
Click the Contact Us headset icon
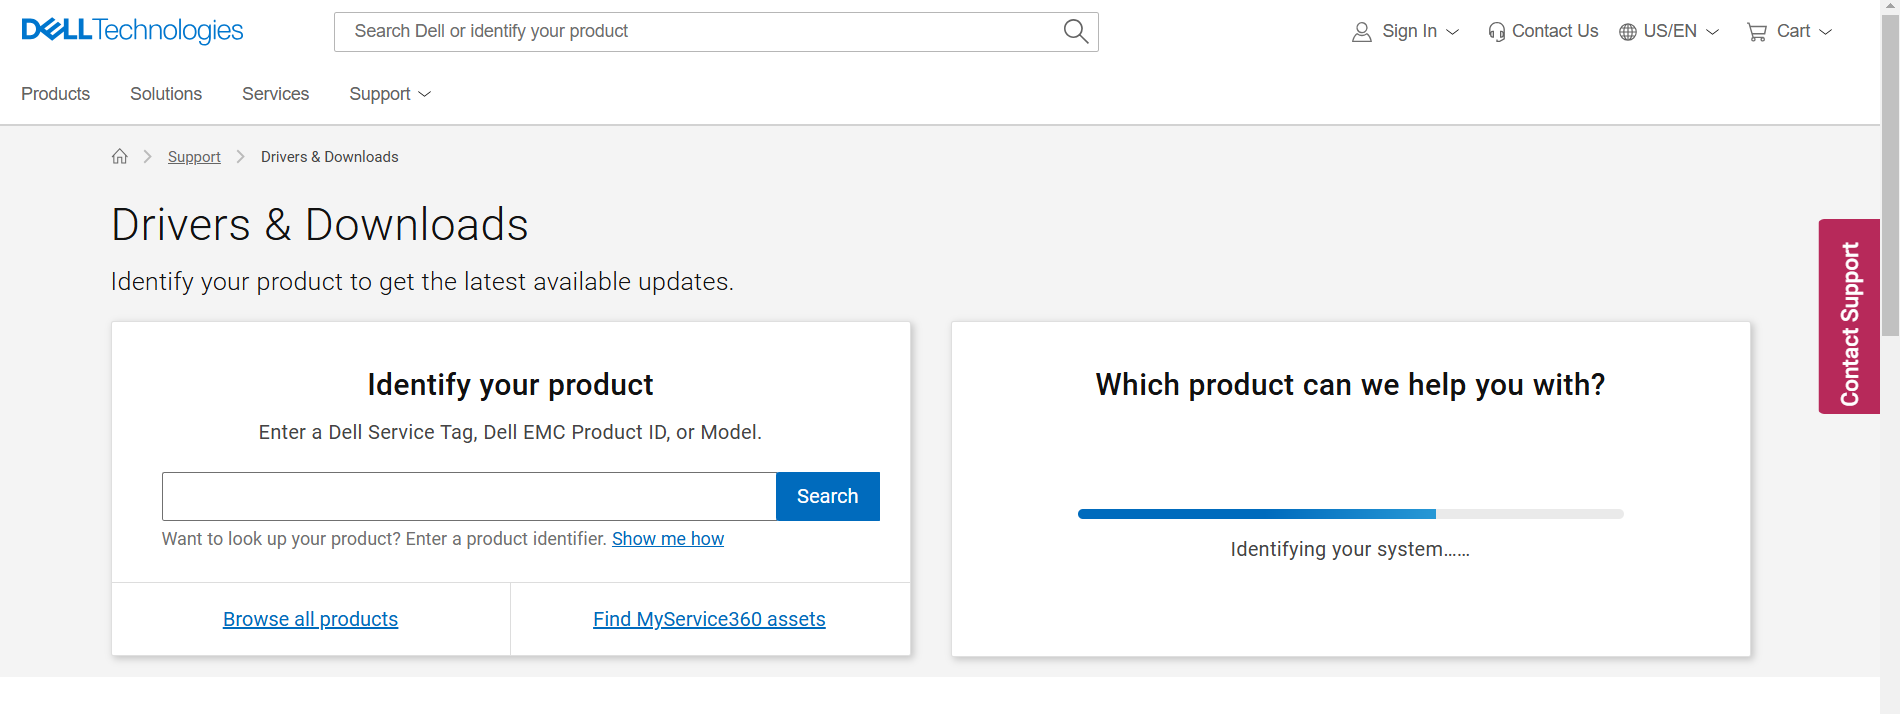point(1496,32)
